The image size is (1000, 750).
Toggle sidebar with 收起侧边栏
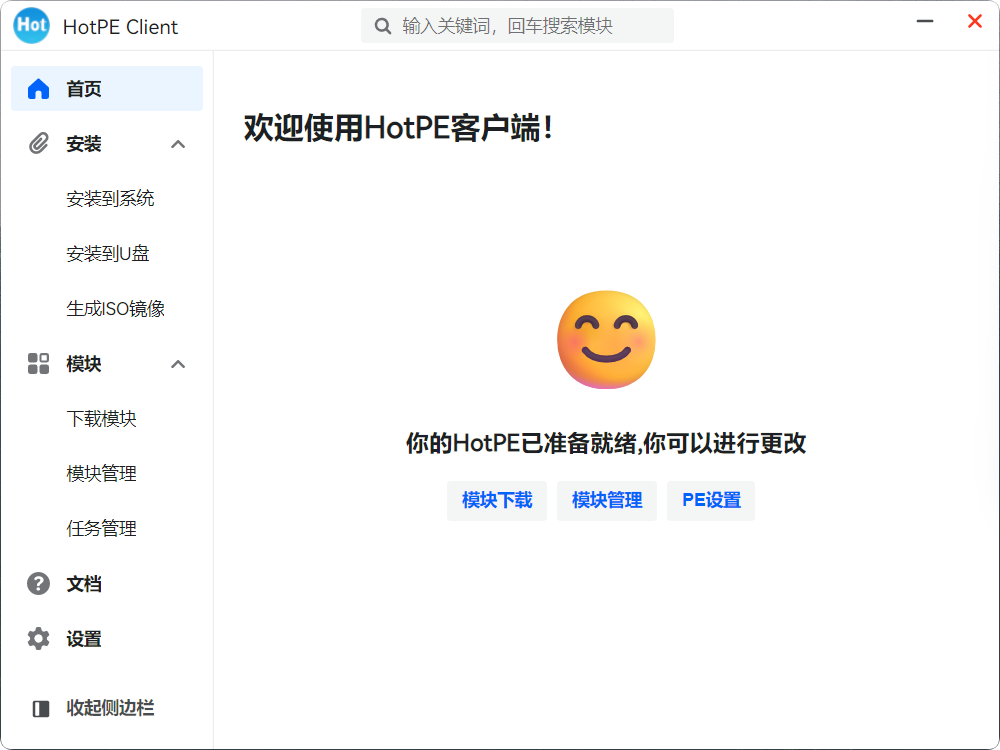pos(110,708)
